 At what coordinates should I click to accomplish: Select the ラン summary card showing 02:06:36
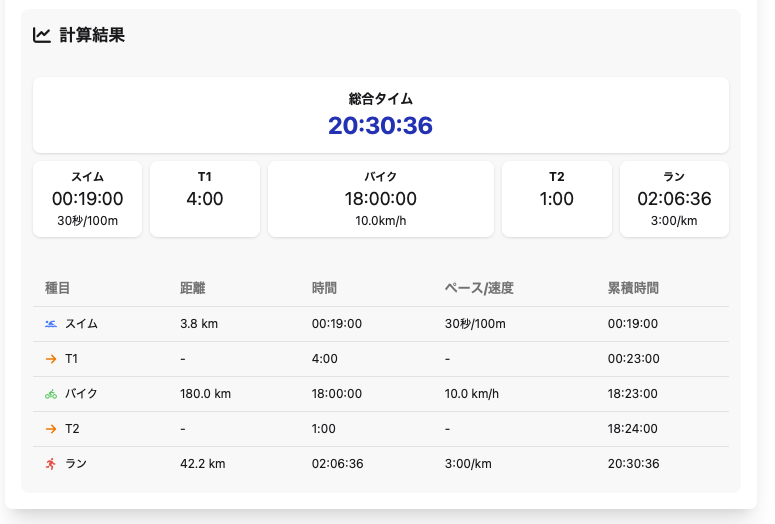674,199
